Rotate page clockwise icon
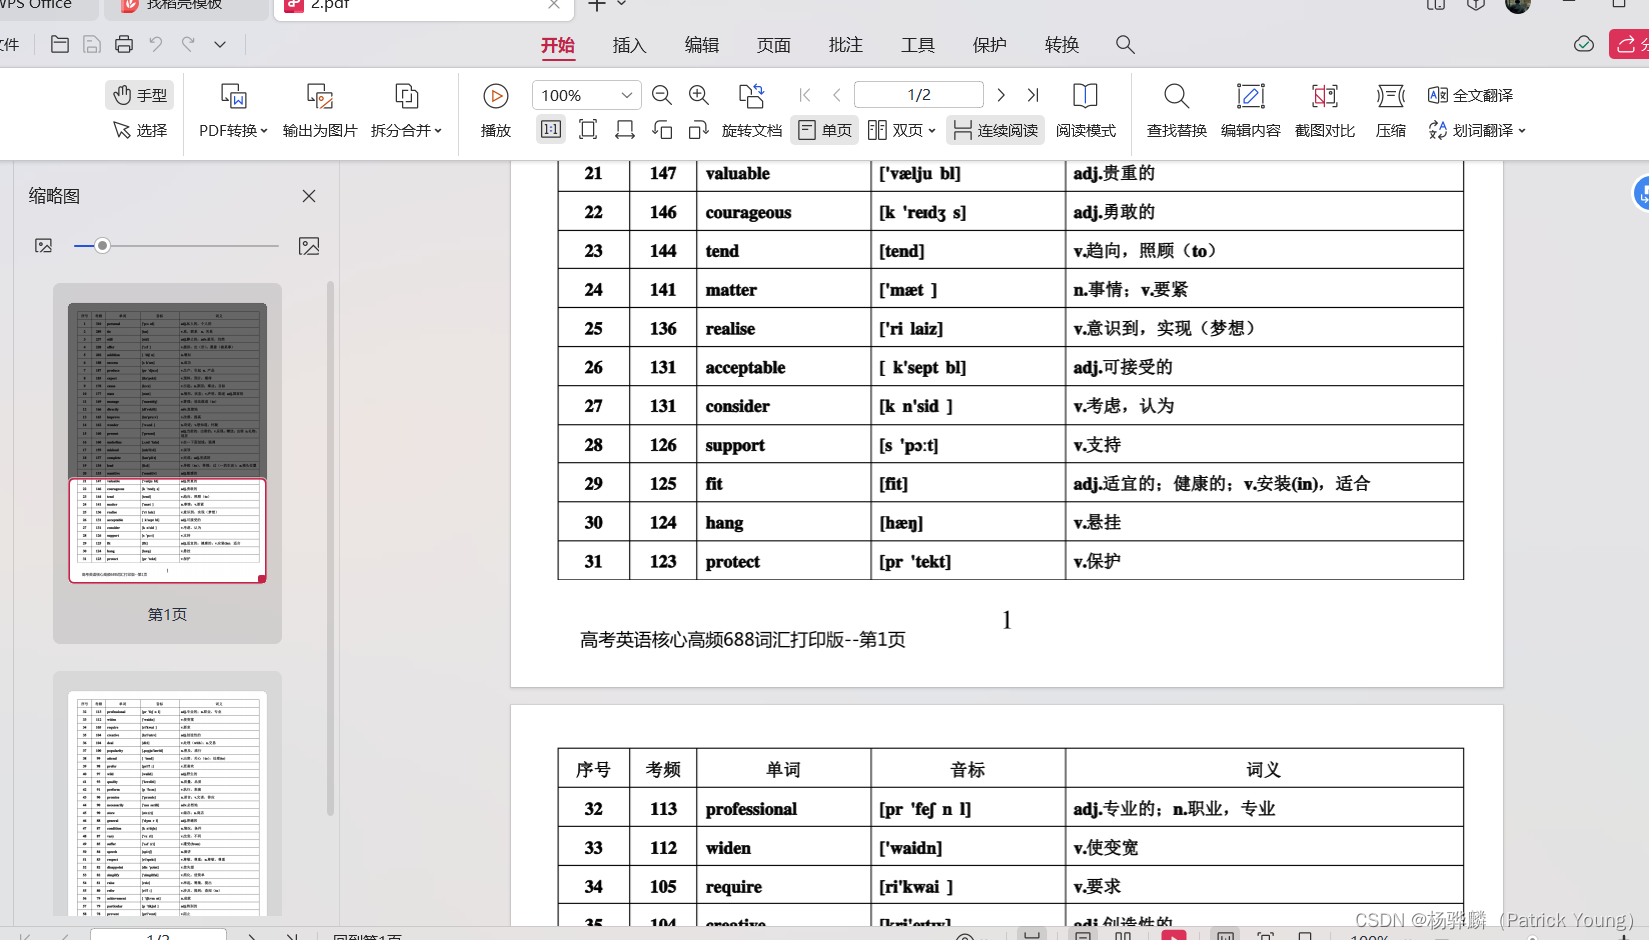Image resolution: width=1649 pixels, height=940 pixels. (x=699, y=129)
